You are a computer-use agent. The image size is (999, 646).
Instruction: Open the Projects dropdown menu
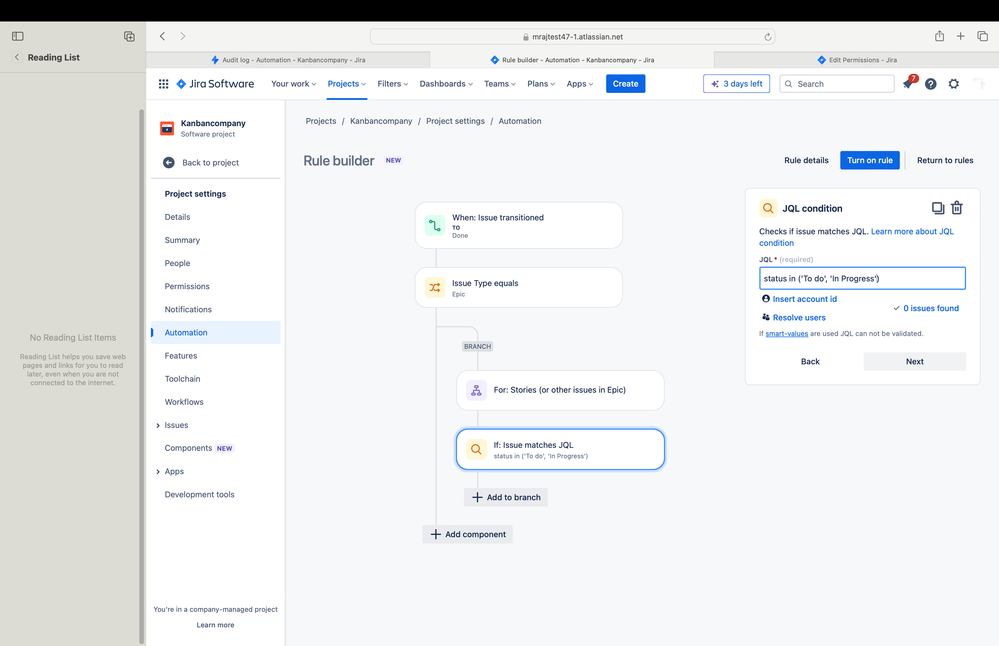pyautogui.click(x=347, y=83)
